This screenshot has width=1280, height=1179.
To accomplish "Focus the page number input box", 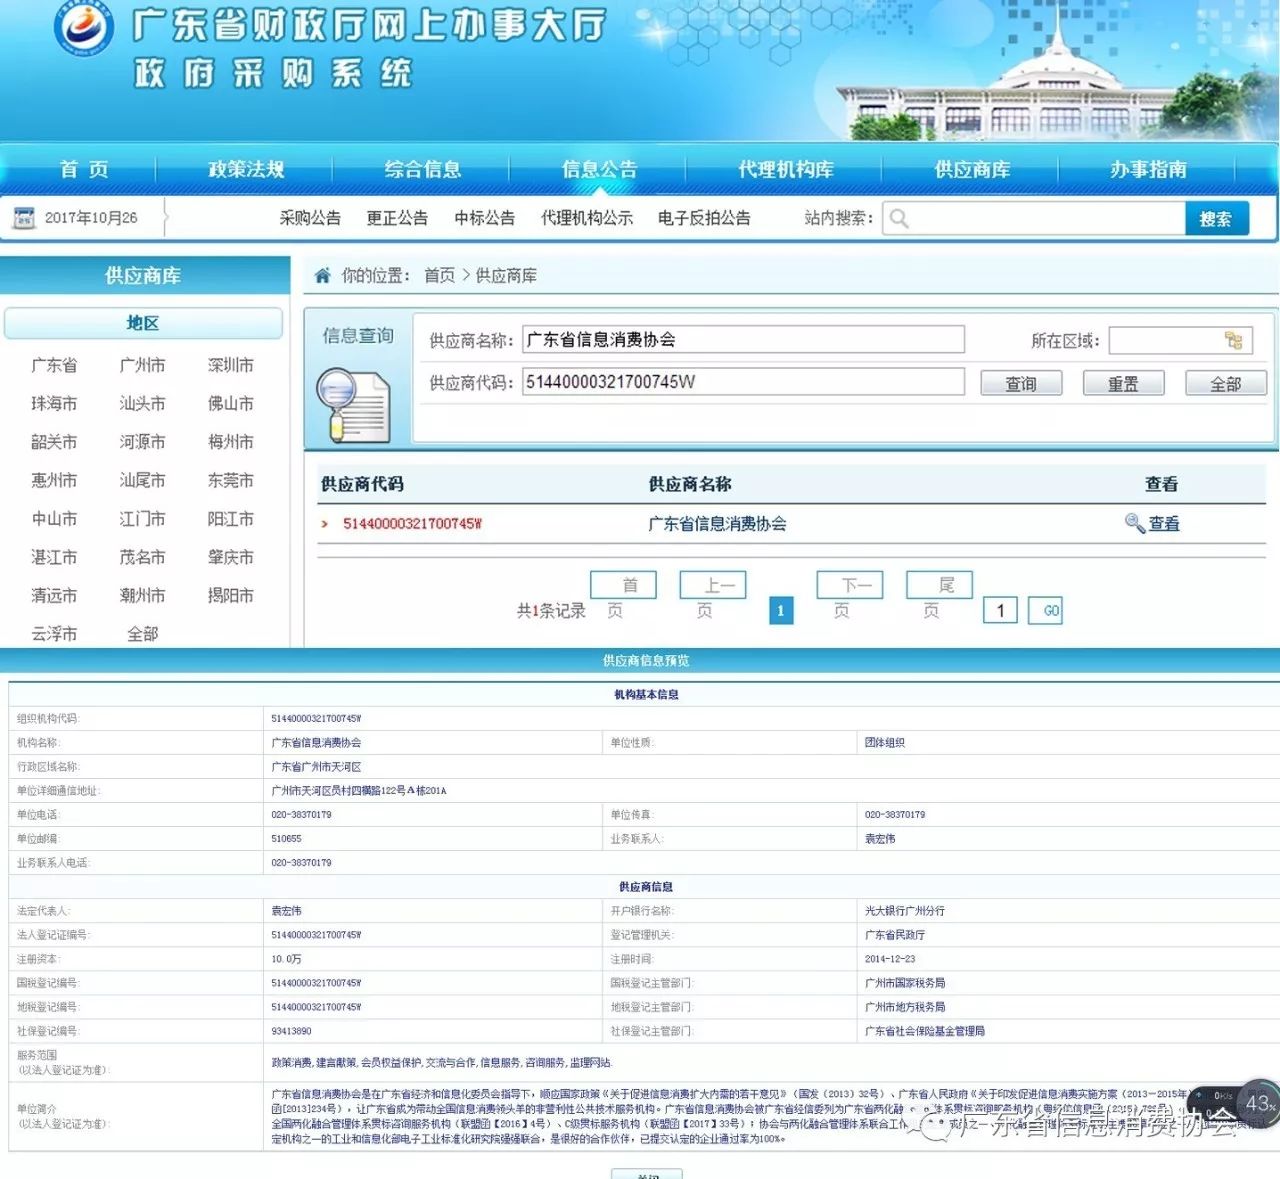I will point(1000,611).
